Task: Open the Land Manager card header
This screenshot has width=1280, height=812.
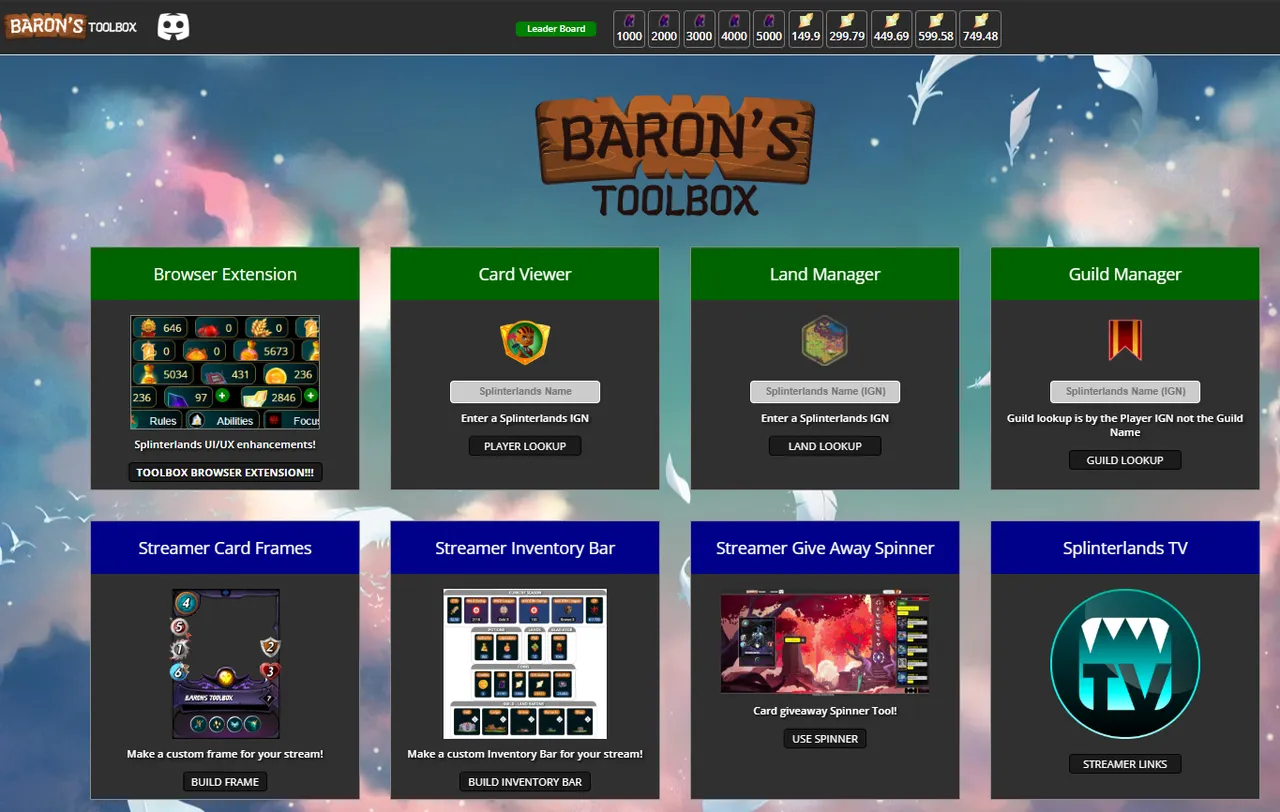Action: point(825,274)
